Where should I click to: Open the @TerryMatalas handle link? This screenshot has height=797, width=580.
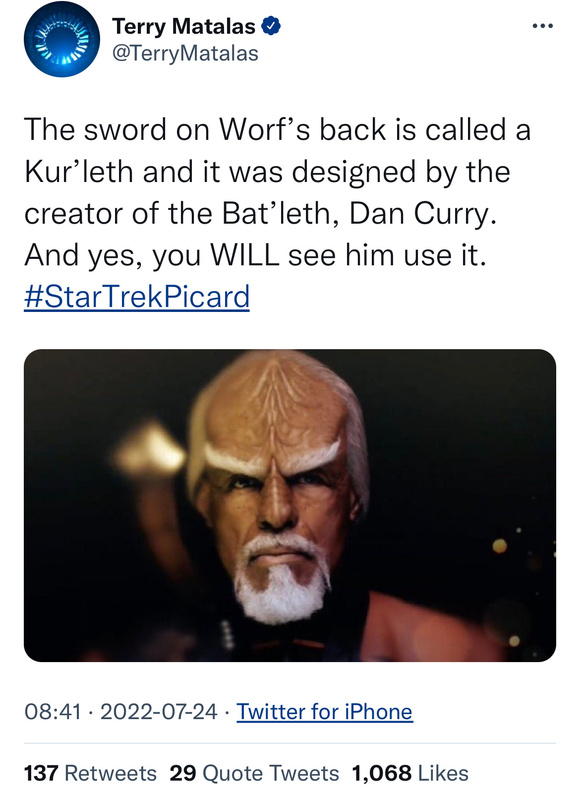pyautogui.click(x=185, y=53)
